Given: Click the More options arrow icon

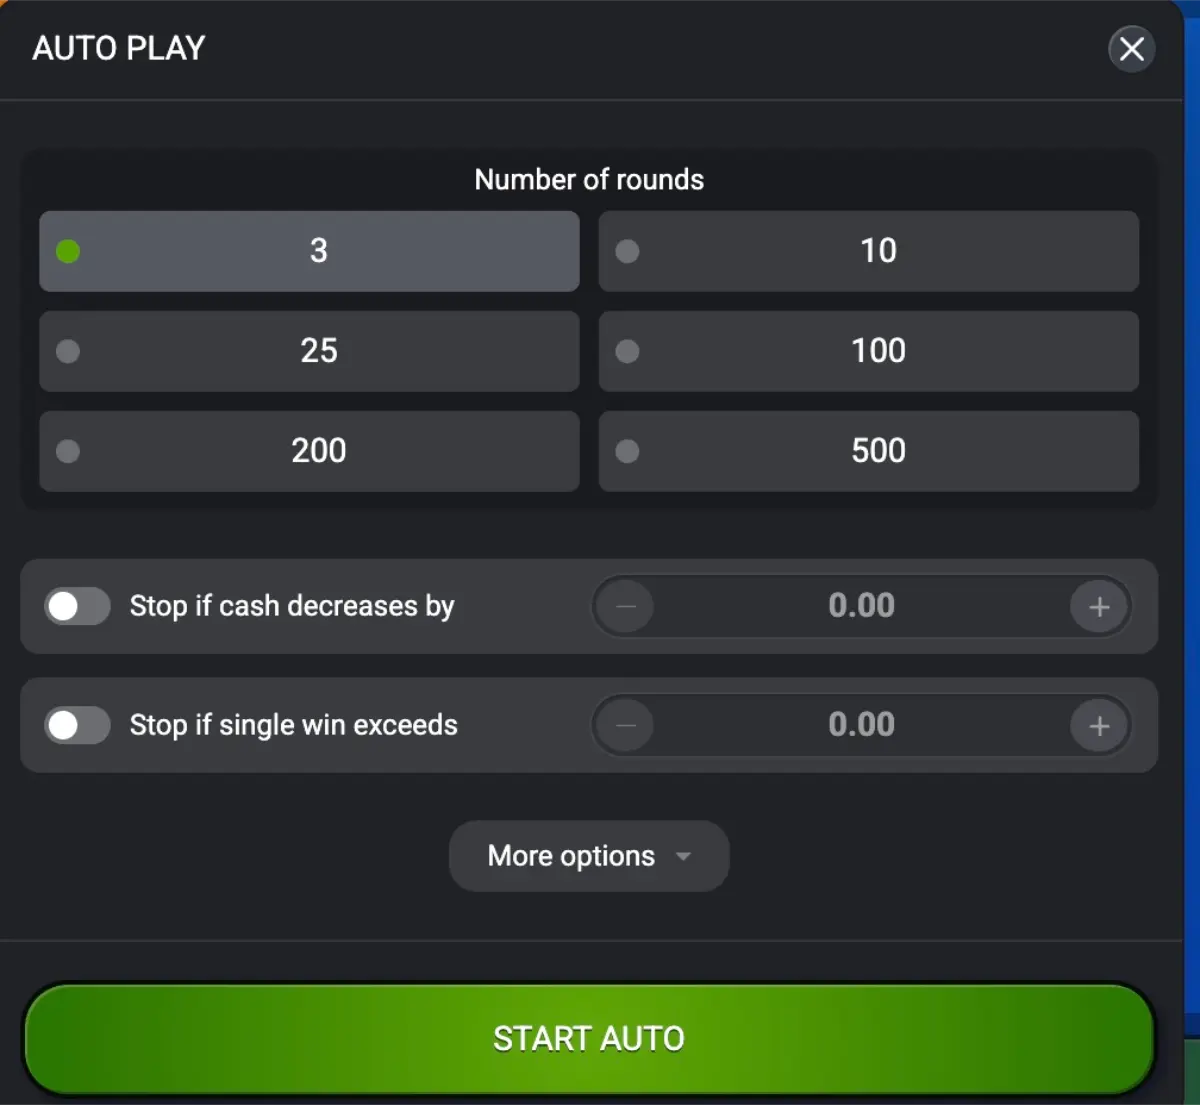Looking at the screenshot, I should (684, 856).
